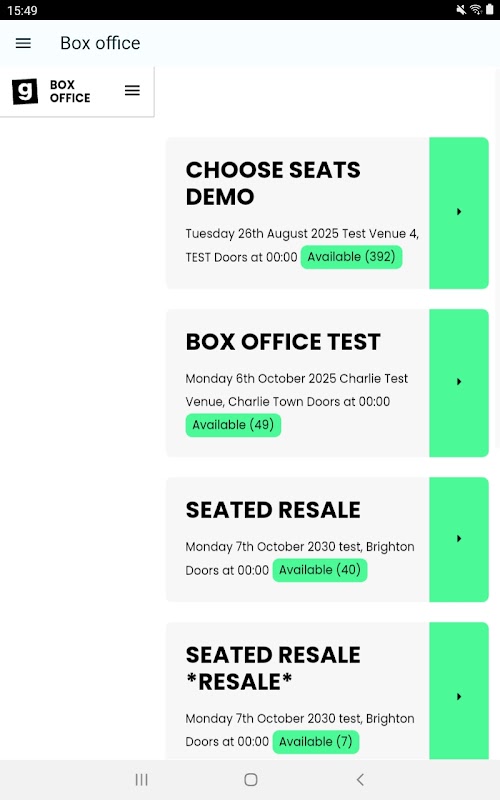Select the SEATED RESALE event title
Image resolution: width=500 pixels, height=800 pixels.
[x=273, y=510]
